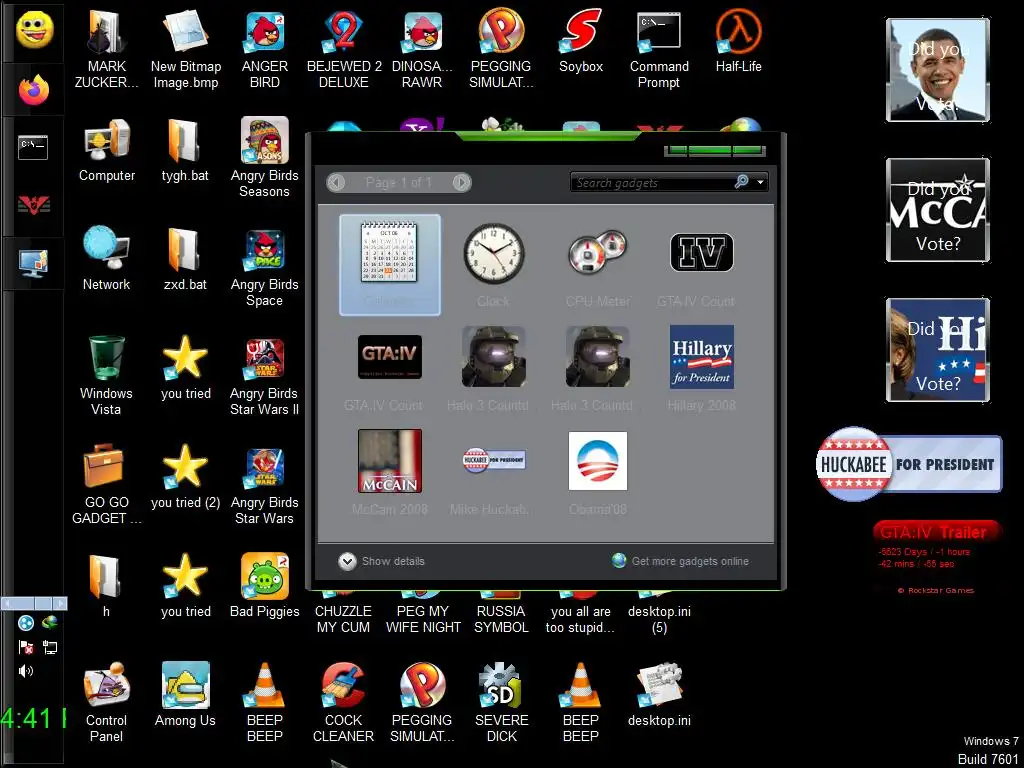Select the Among Us desktop shortcut

(185, 695)
